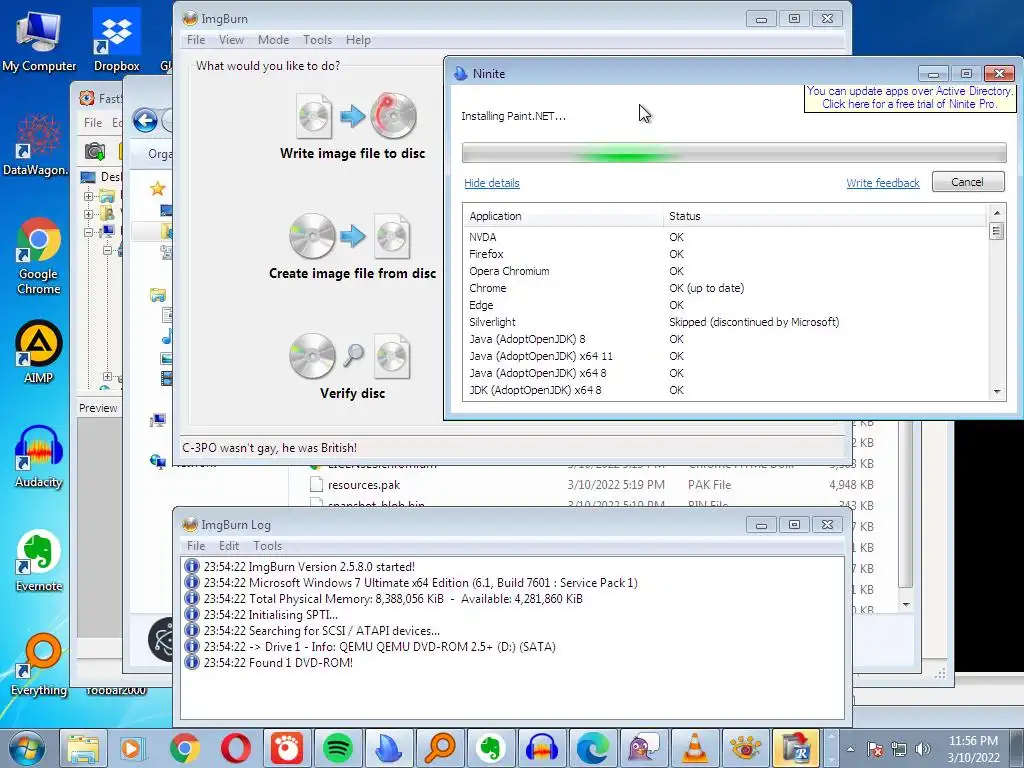
Task: Open Windows Media Player taskbar icon
Action: [131, 748]
